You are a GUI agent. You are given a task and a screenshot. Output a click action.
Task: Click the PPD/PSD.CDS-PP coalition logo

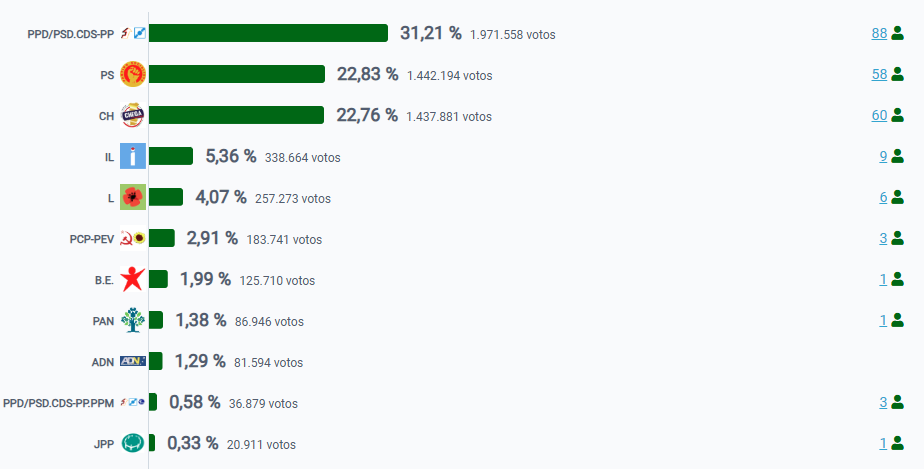coord(132,33)
